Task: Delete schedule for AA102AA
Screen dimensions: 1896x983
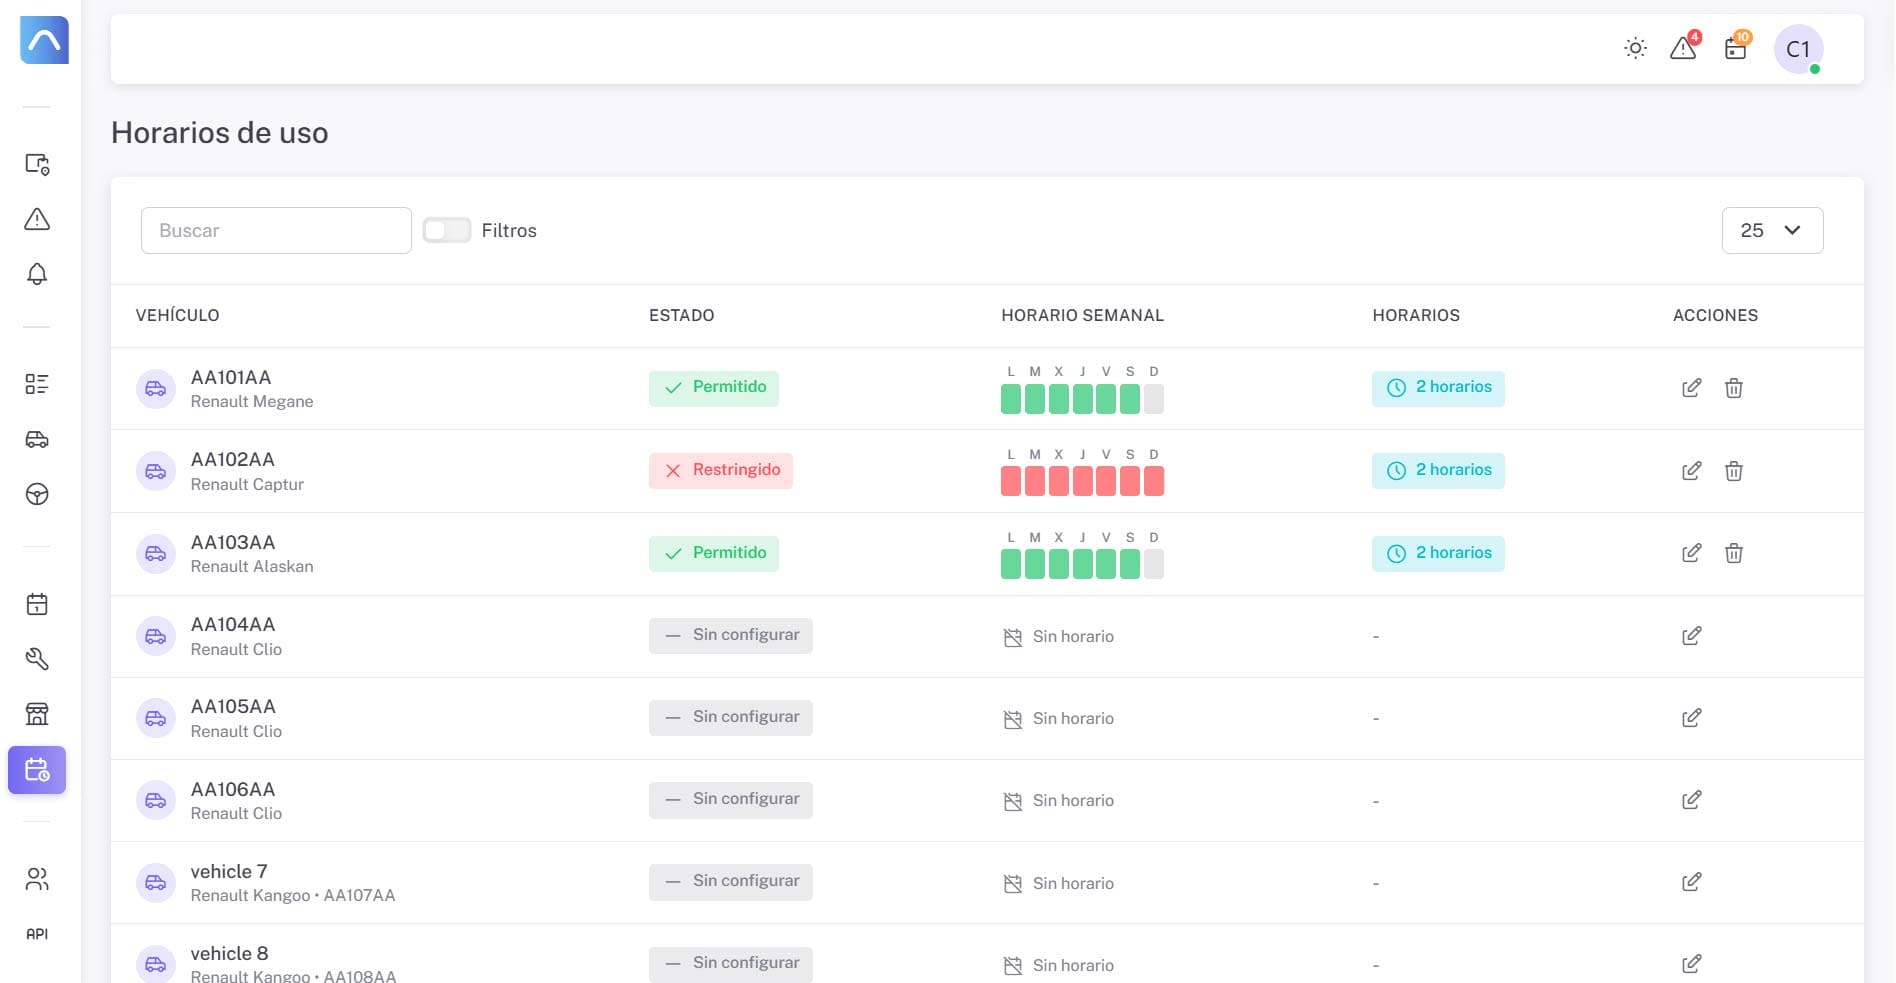Action: [1734, 471]
